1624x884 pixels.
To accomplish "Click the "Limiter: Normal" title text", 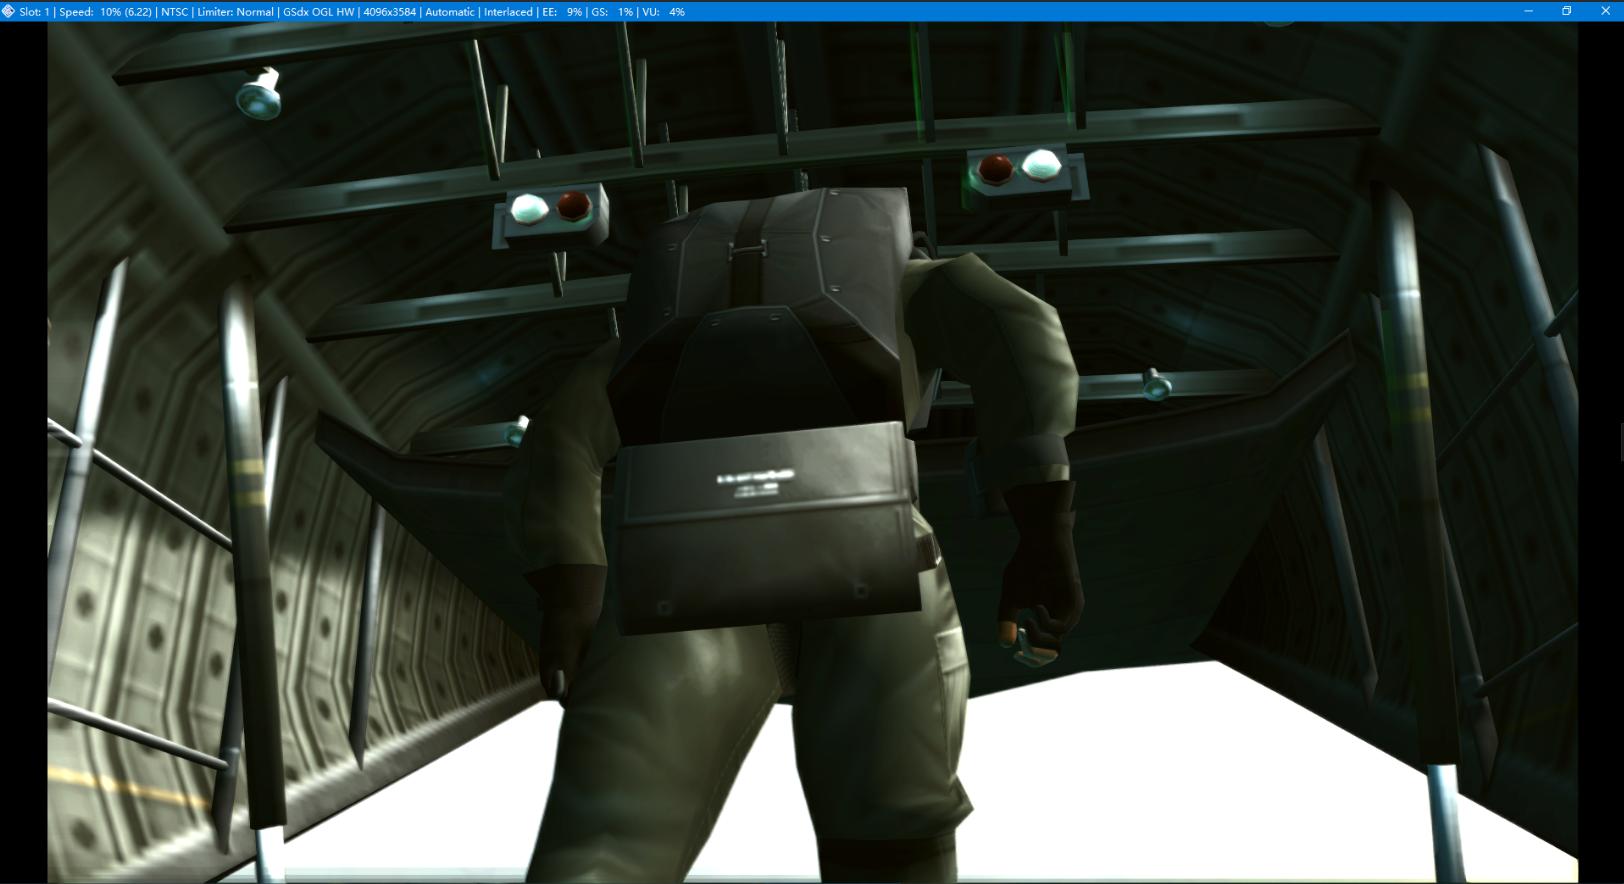I will point(235,12).
